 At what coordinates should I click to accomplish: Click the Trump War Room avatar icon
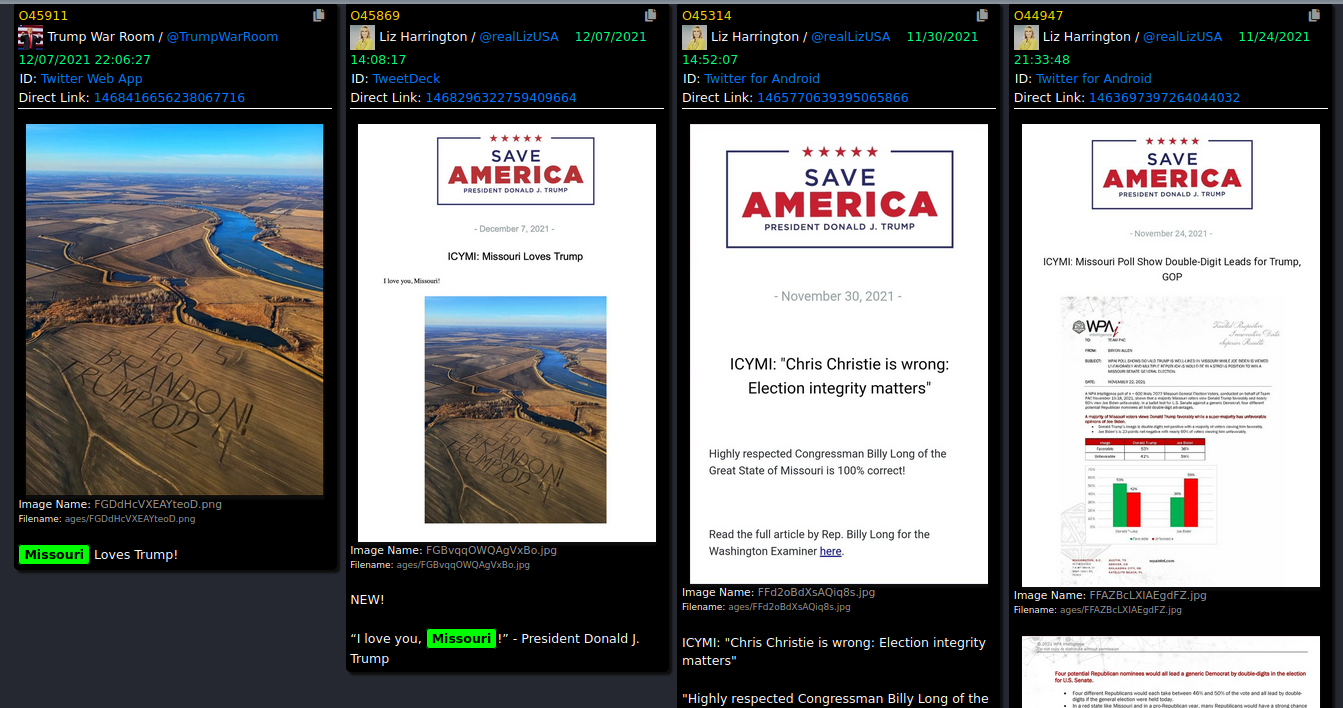point(30,37)
